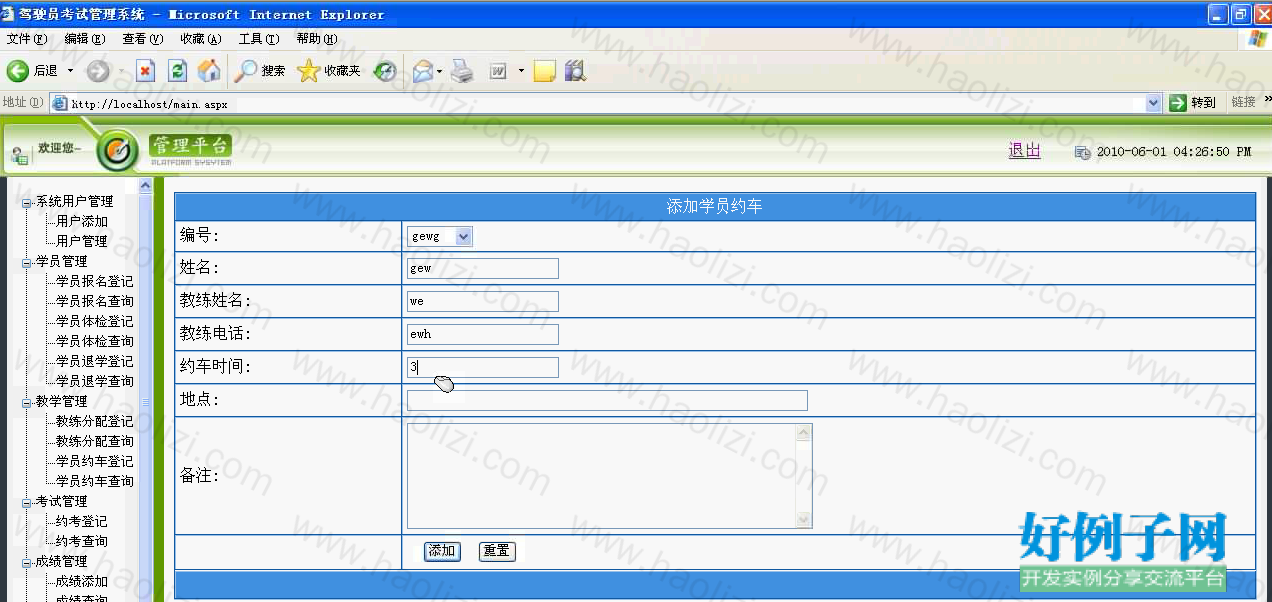Open 约考查询 in the sidebar
This screenshot has width=1272, height=602.
(82, 542)
